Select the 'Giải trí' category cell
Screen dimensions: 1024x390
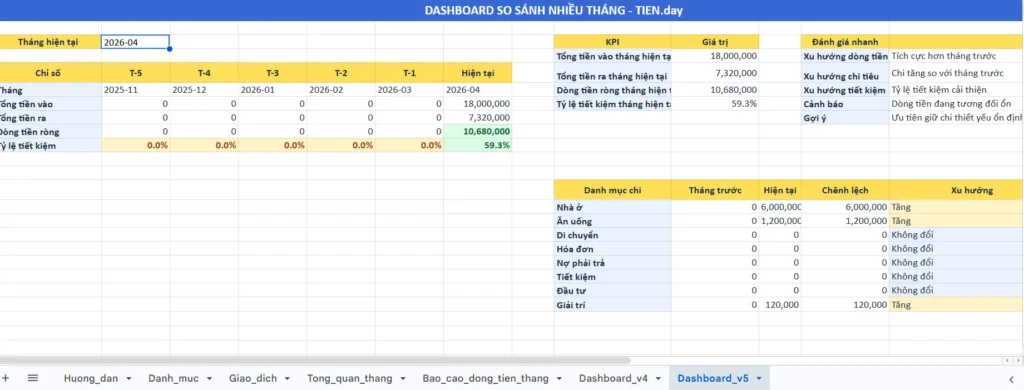(x=612, y=304)
